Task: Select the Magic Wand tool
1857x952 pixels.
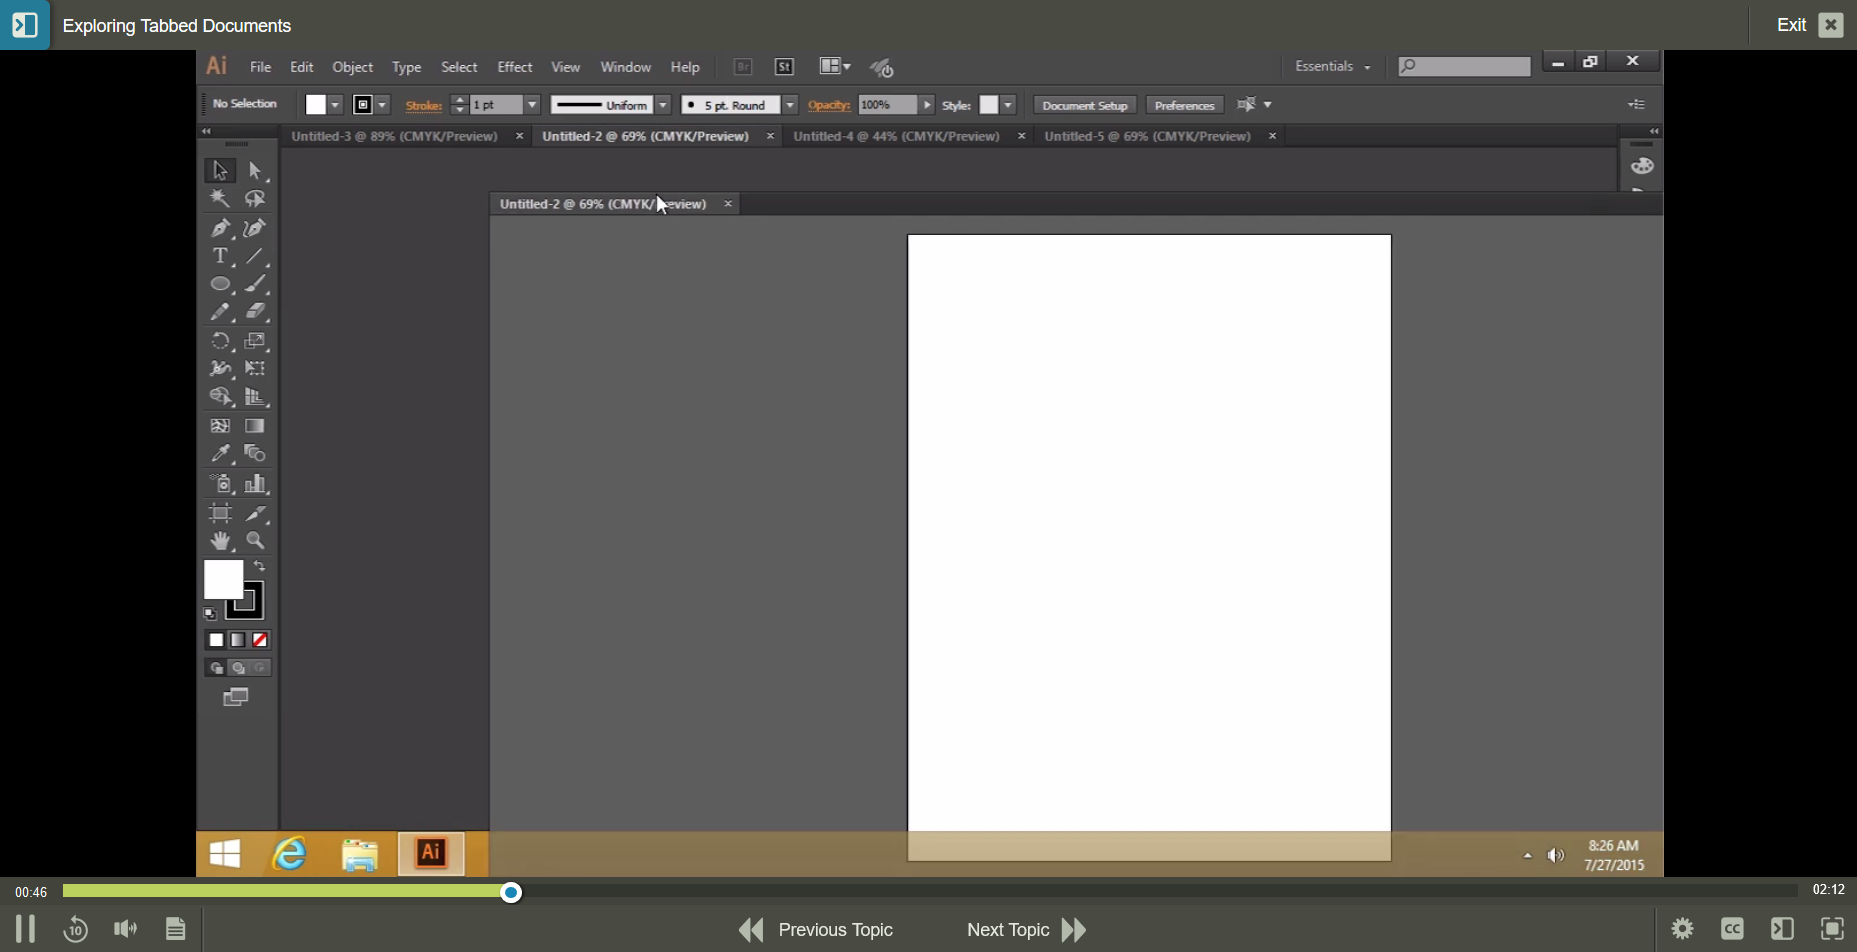Action: pyautogui.click(x=220, y=198)
